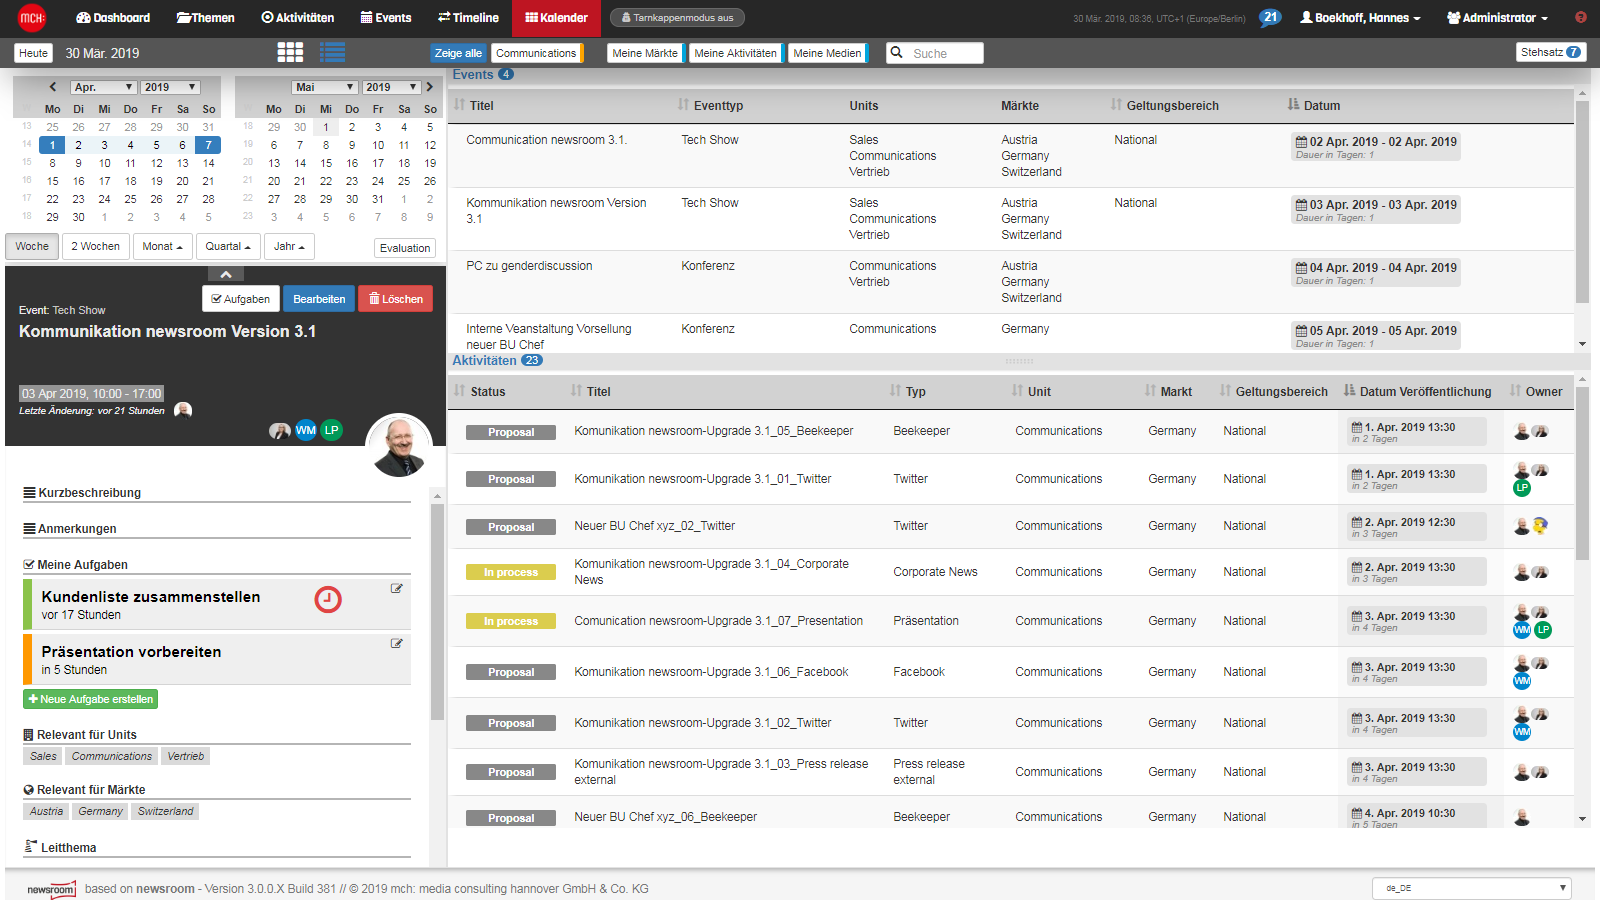Open the 'Mai' month selector dropdown

tap(324, 87)
